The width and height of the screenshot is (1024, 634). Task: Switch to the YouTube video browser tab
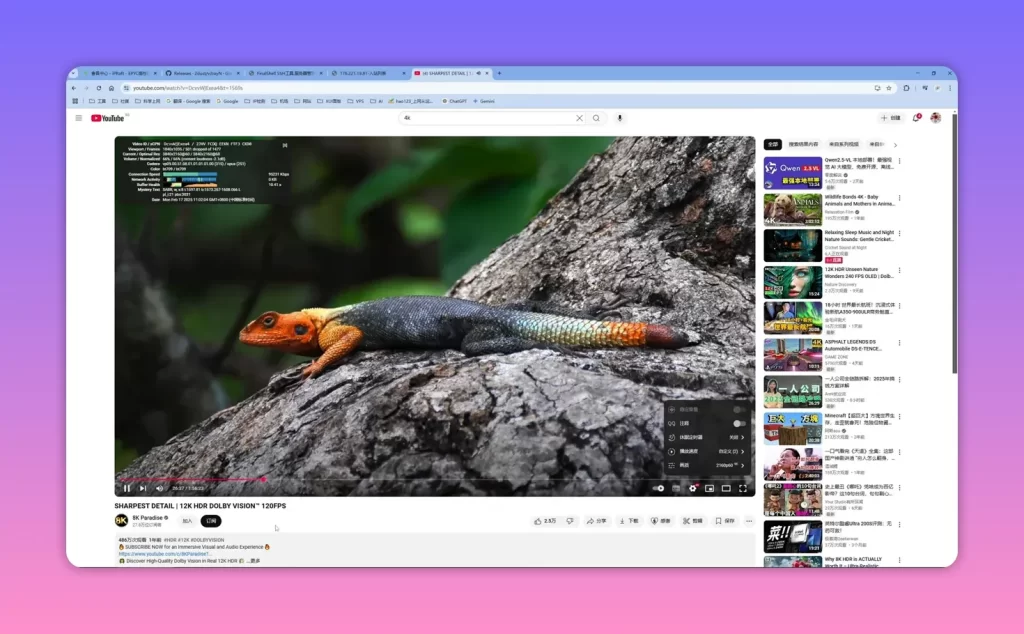(451, 73)
